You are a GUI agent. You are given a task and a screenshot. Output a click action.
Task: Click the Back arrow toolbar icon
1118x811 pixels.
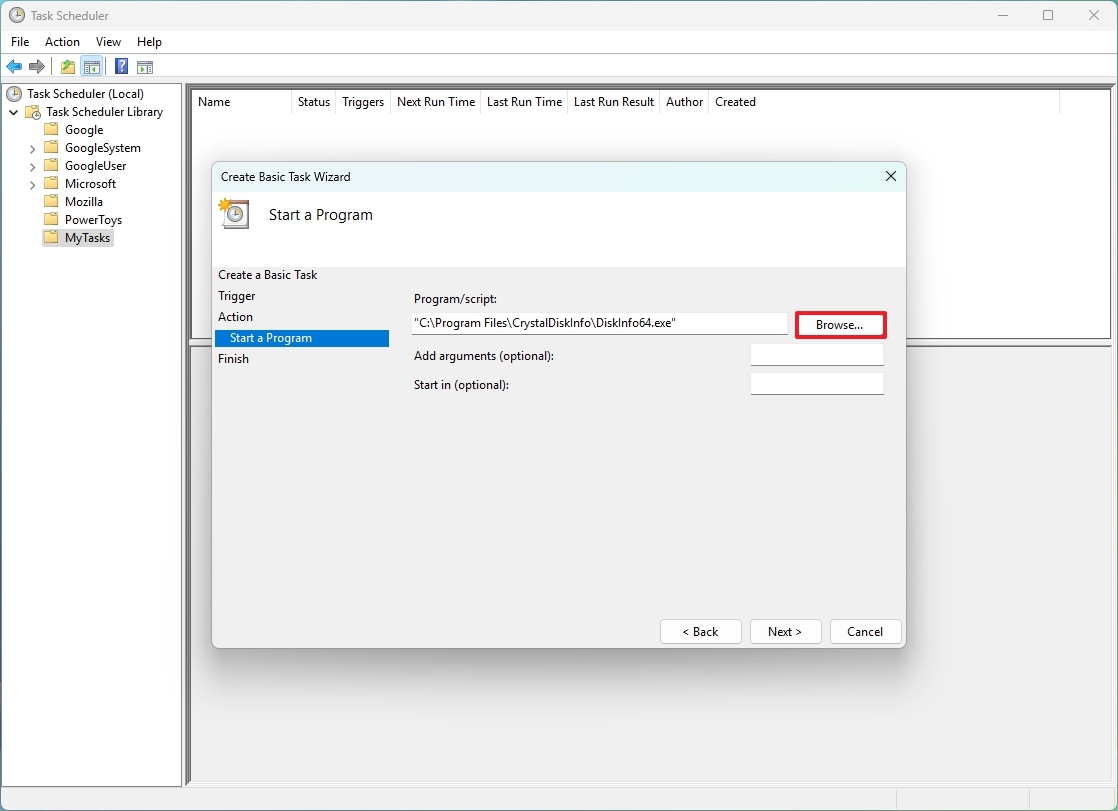point(14,67)
